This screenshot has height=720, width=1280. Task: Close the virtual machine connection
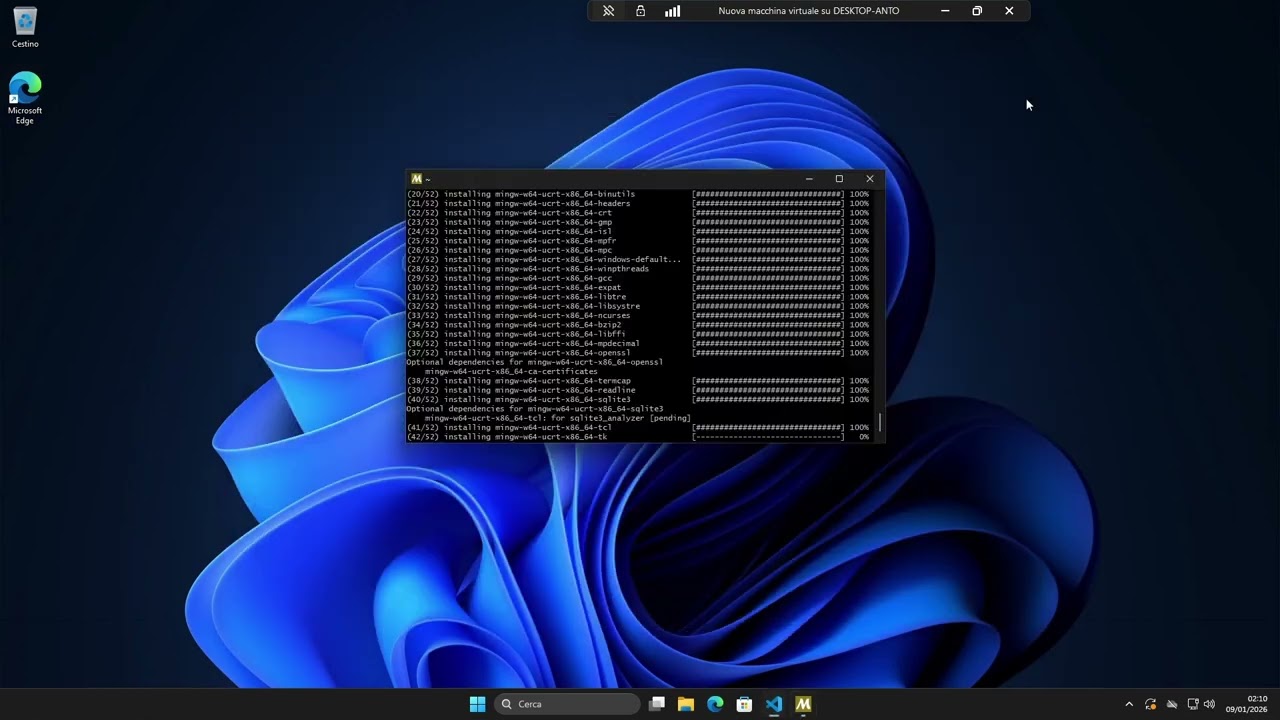pos(1009,11)
